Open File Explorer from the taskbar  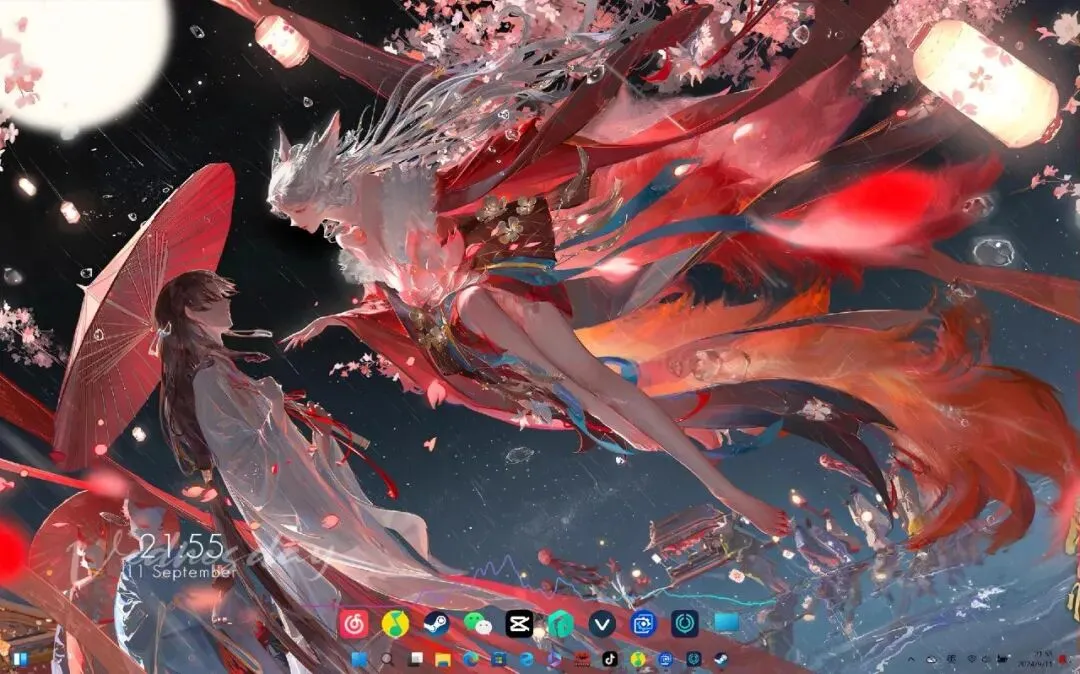[x=443, y=660]
